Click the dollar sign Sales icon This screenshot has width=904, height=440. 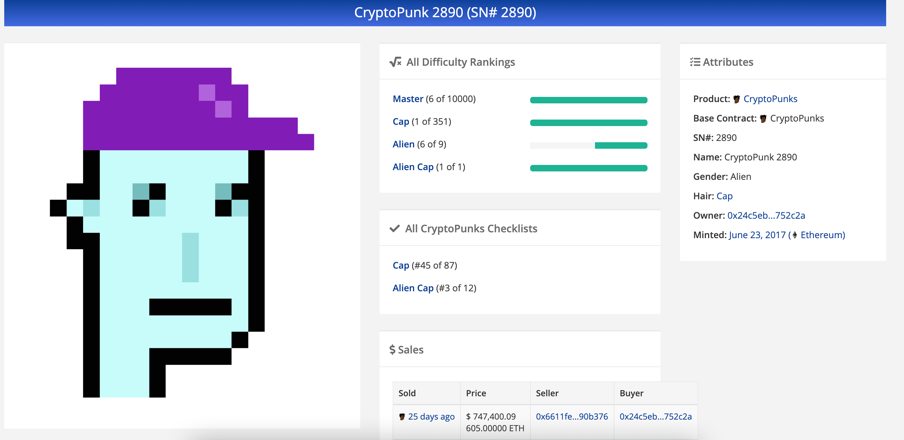[392, 350]
